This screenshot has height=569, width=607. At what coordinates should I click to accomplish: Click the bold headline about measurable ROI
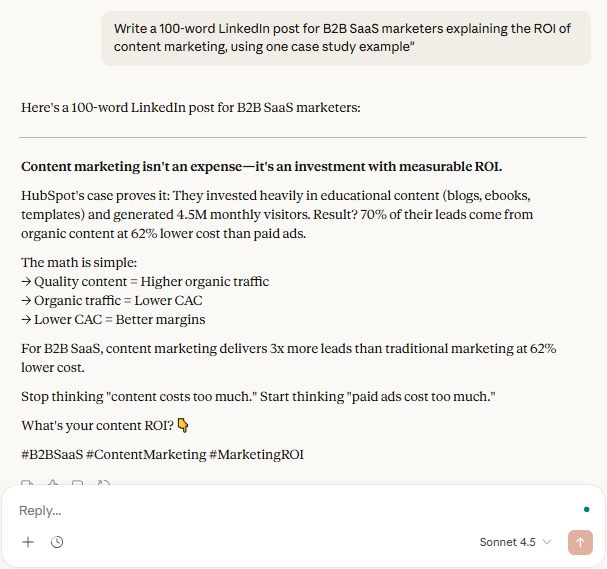click(261, 166)
